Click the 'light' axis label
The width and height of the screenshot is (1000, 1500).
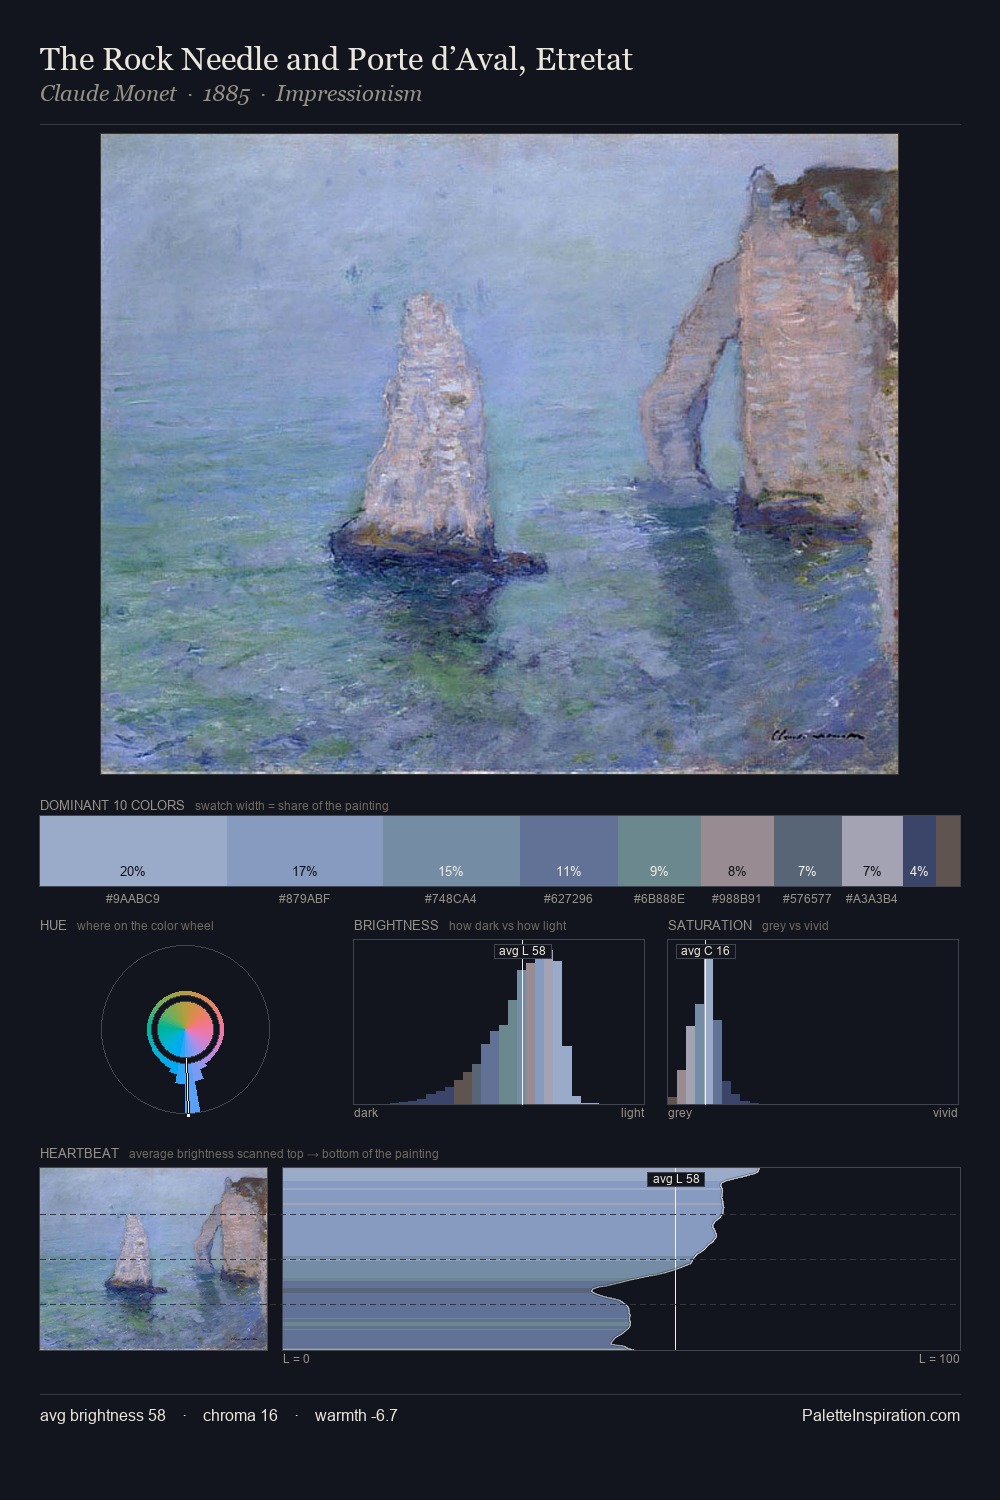pyautogui.click(x=633, y=1113)
